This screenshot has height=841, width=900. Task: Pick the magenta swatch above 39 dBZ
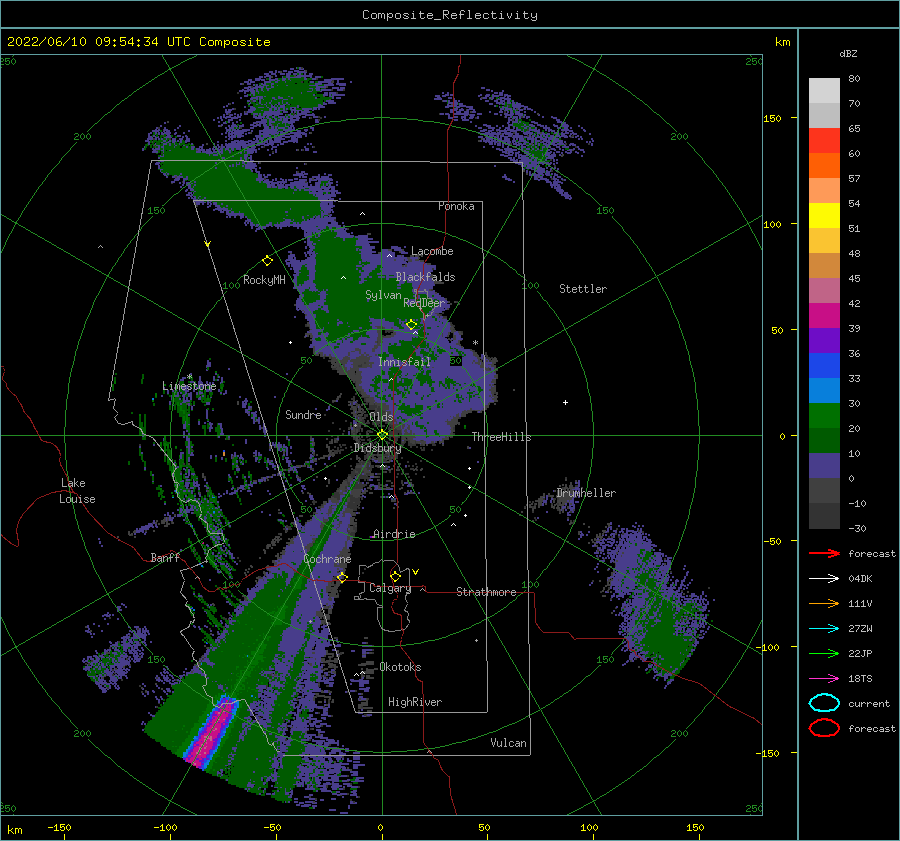coord(824,316)
